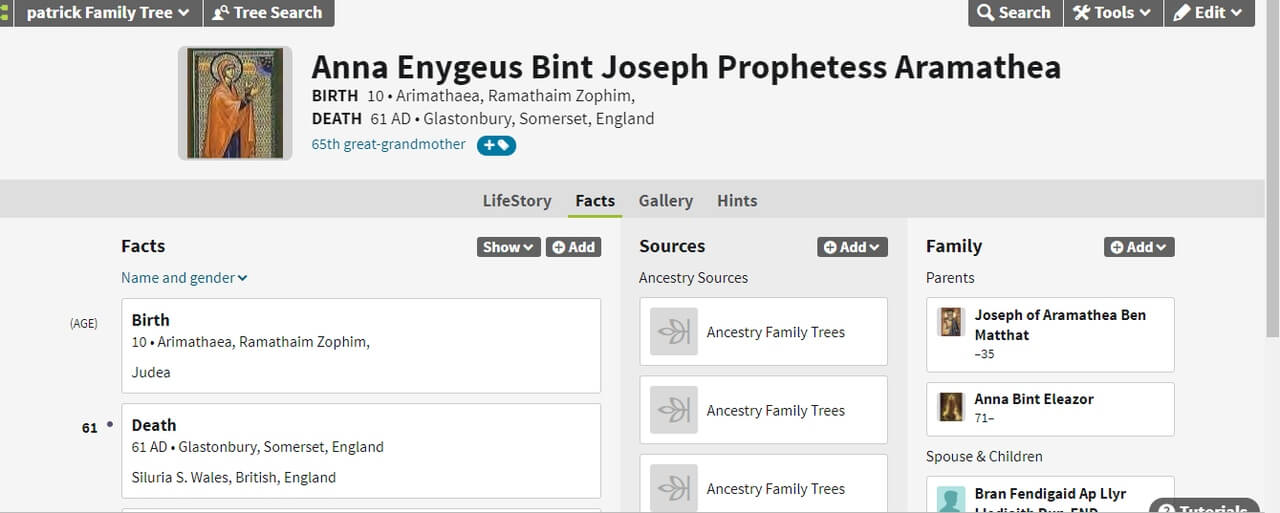This screenshot has height=513, width=1280.
Task: Click the Search magnifier button
Action: point(1013,13)
